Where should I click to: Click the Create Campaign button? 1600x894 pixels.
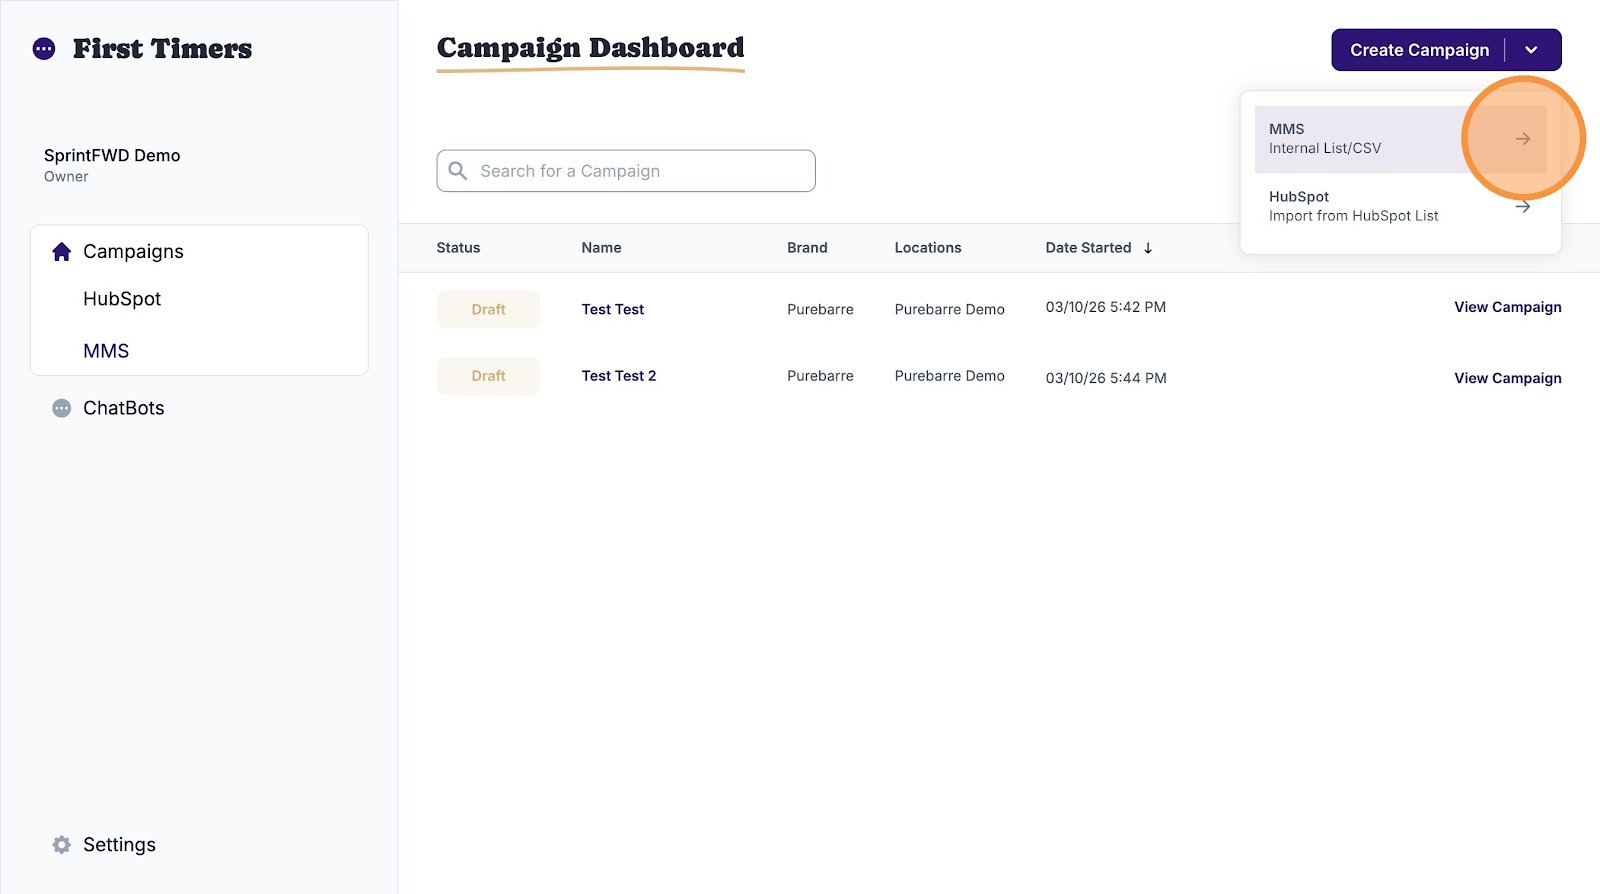coord(1419,50)
